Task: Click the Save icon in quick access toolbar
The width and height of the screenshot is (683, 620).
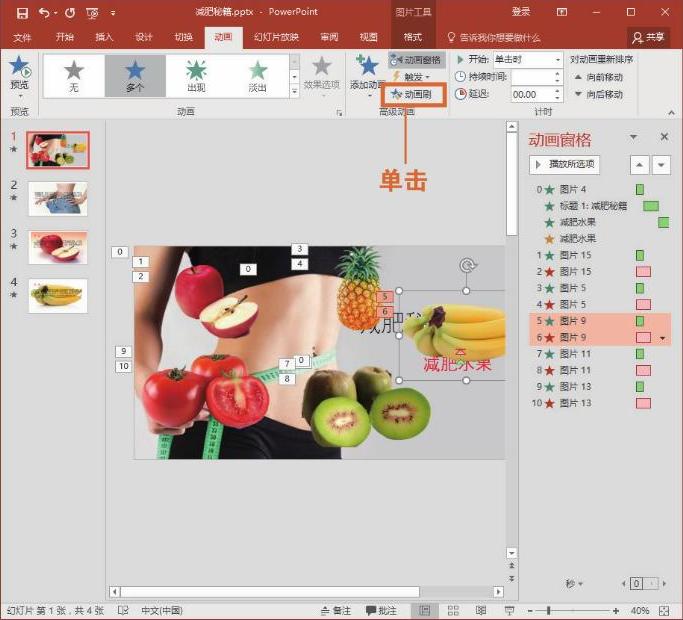Action: (22, 13)
